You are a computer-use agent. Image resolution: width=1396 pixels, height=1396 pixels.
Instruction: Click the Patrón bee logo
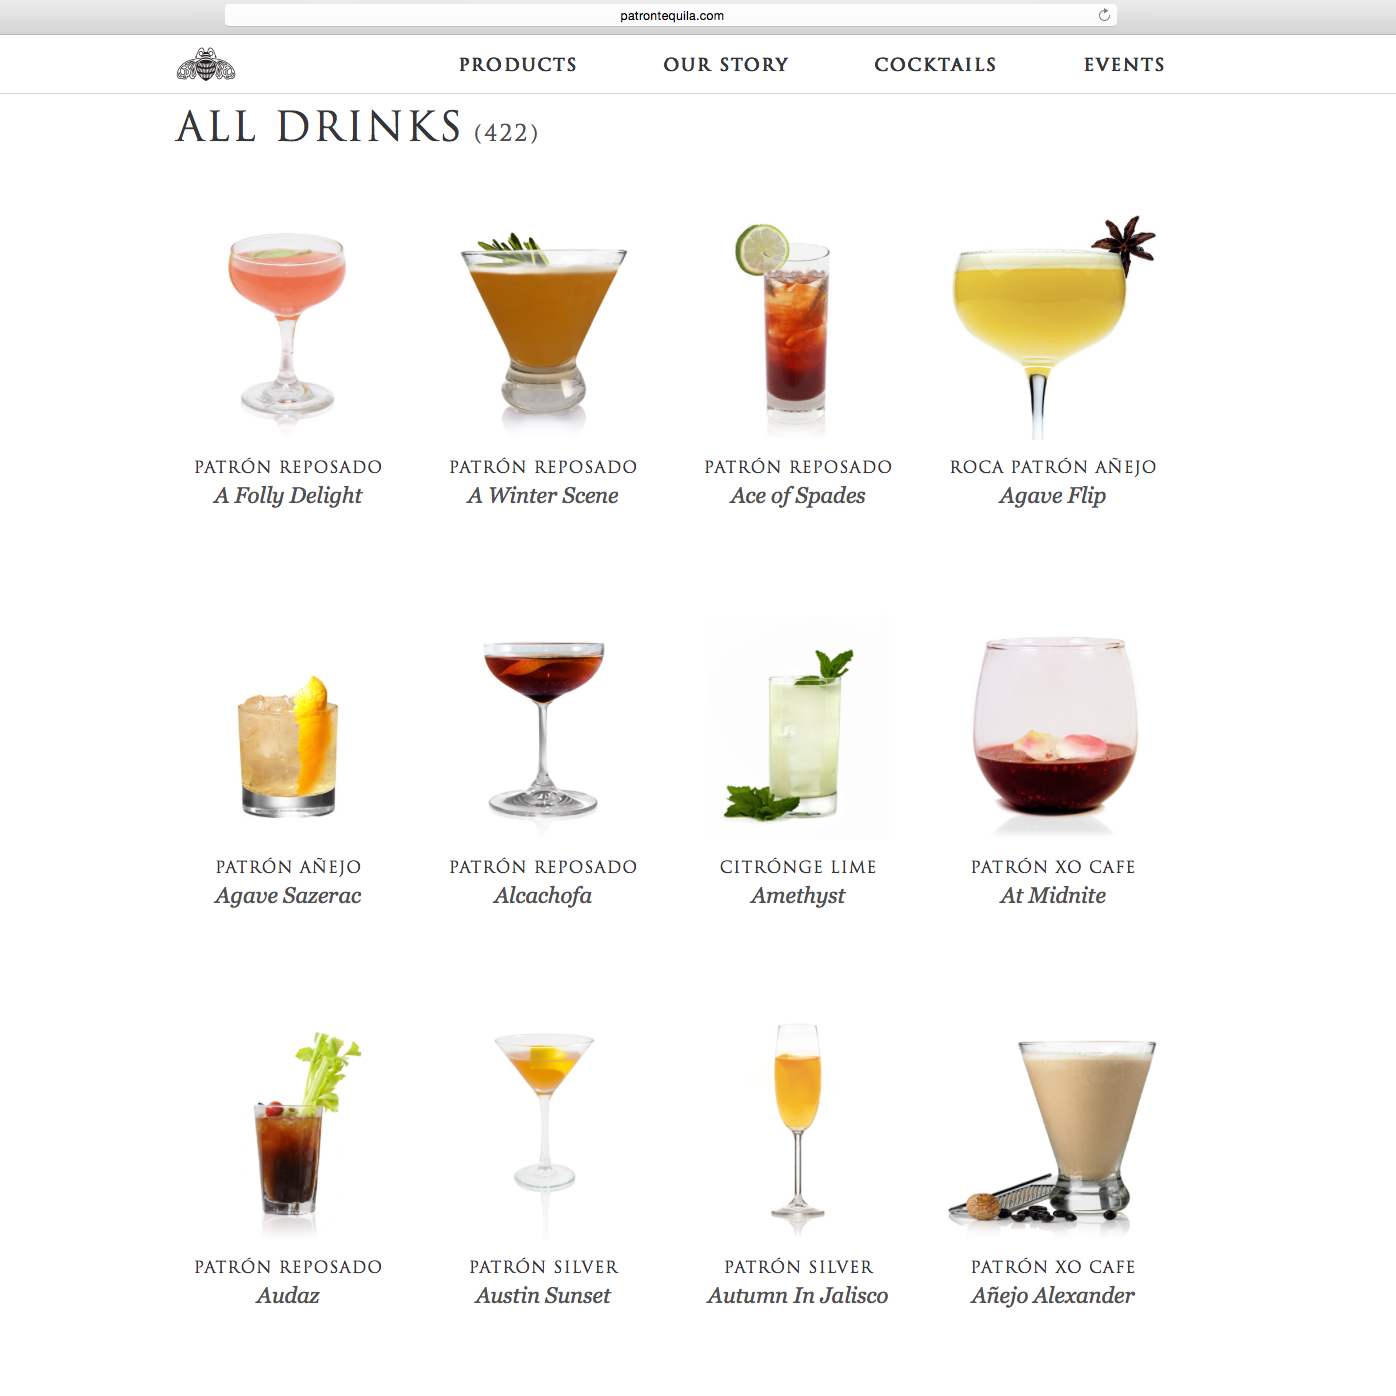pos(207,63)
